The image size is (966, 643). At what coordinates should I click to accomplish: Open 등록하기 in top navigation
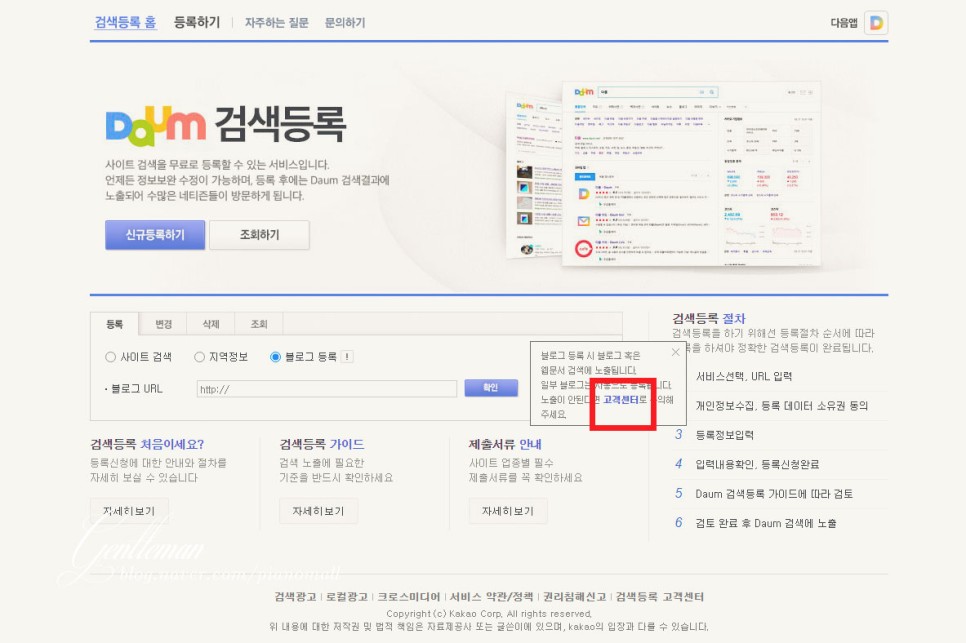coord(197,23)
